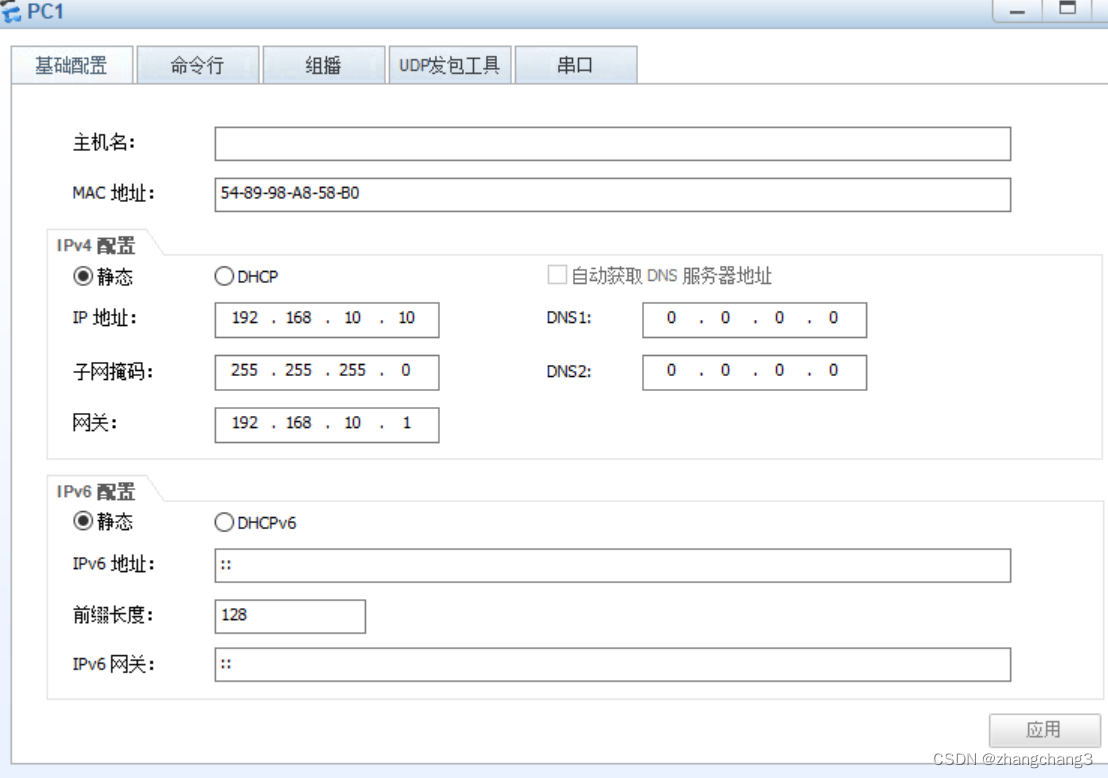Click the DNS2 address field
This screenshot has width=1108, height=778.
754,372
